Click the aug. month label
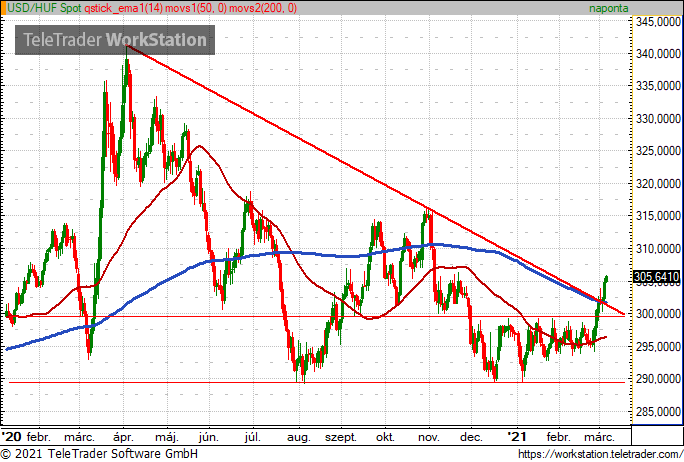 [299, 437]
